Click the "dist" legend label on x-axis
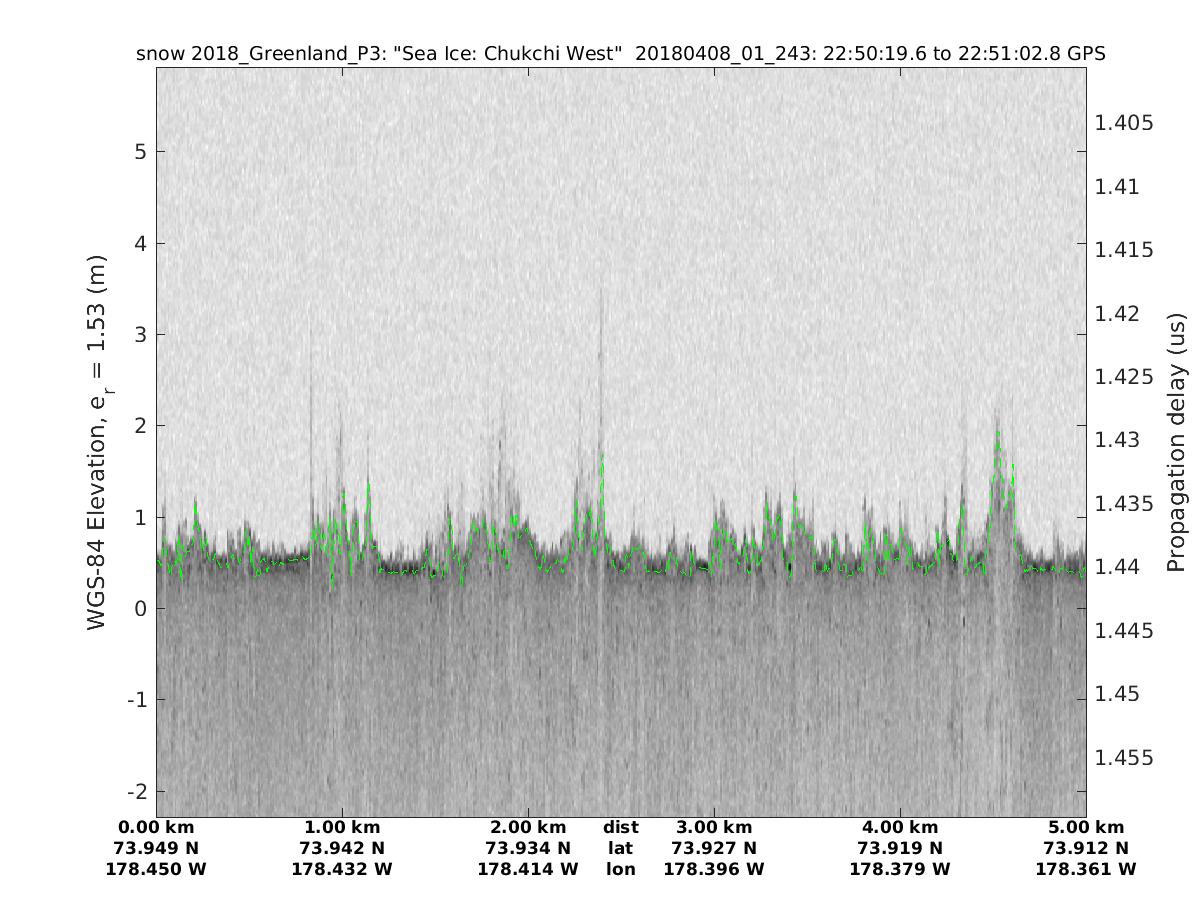Viewport: 1200px width, 900px height. 621,828
